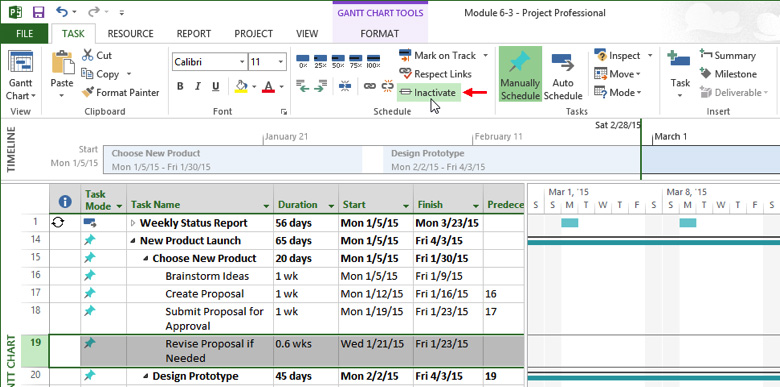Collapse the Design Prototype summary
Viewport: 780px width, 387px height.
pyautogui.click(x=146, y=377)
